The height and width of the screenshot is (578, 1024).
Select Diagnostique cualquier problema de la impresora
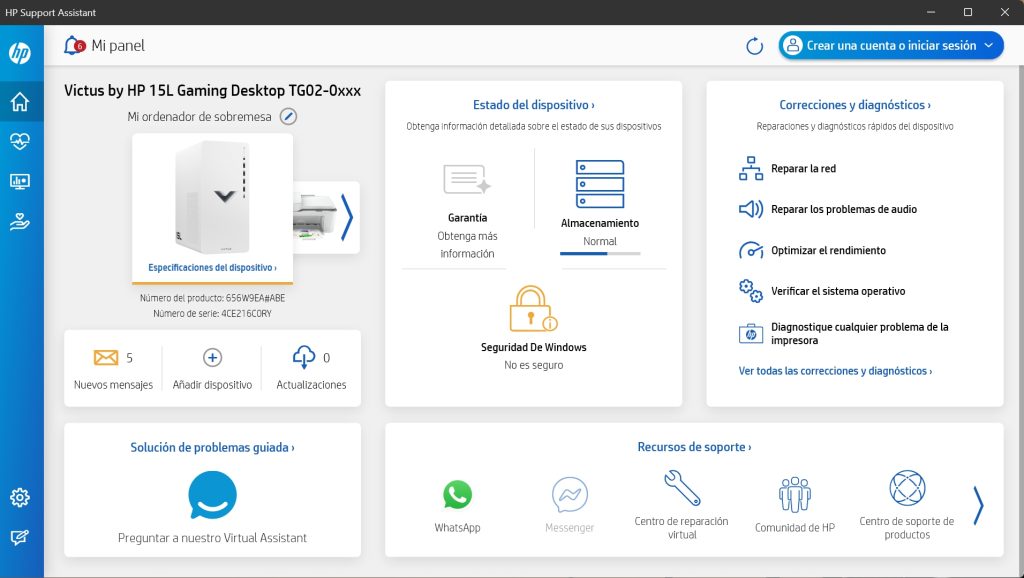843,334
